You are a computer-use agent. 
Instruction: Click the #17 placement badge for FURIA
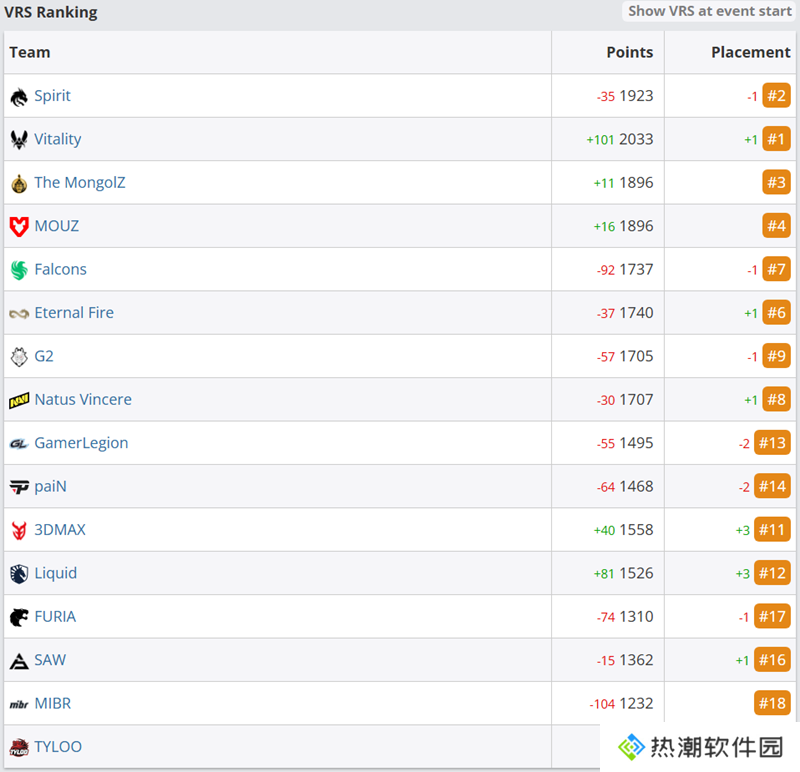pyautogui.click(x=772, y=616)
